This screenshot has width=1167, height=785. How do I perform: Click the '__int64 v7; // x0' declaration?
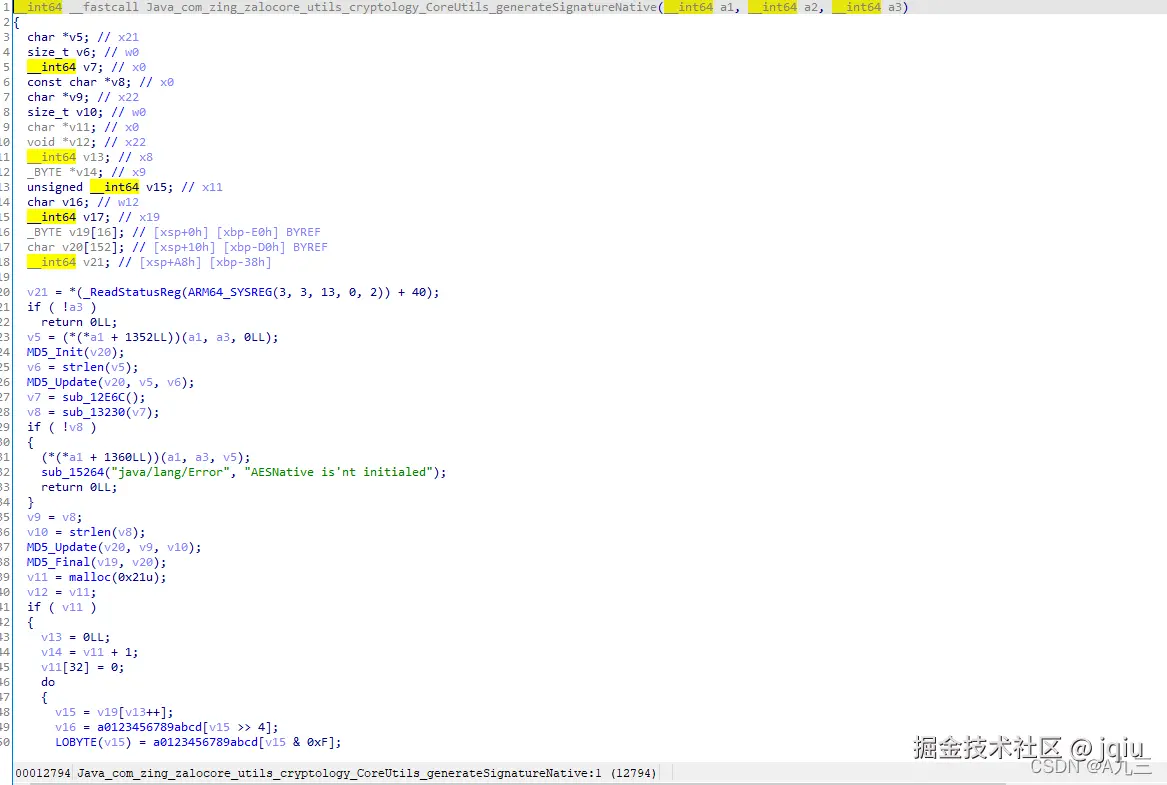[x=86, y=67]
